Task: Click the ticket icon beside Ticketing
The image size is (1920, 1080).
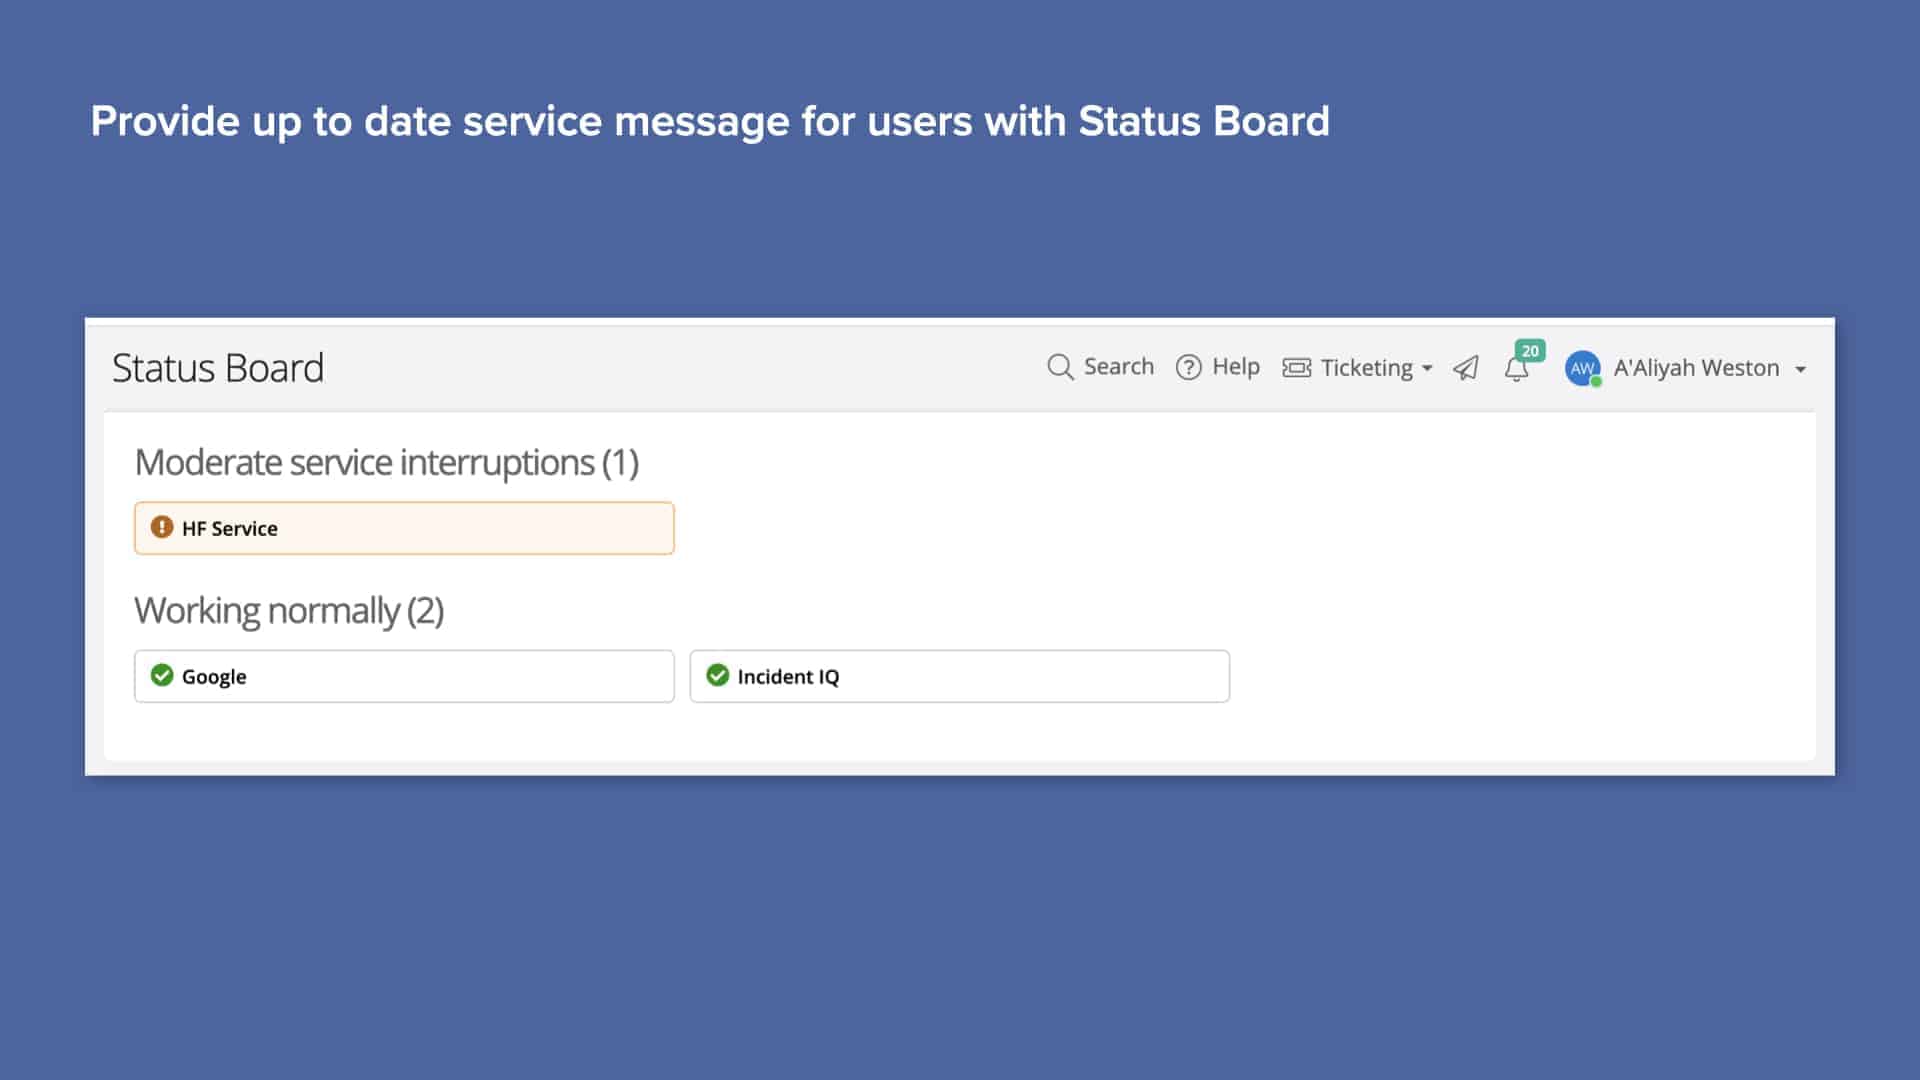Action: click(1297, 368)
